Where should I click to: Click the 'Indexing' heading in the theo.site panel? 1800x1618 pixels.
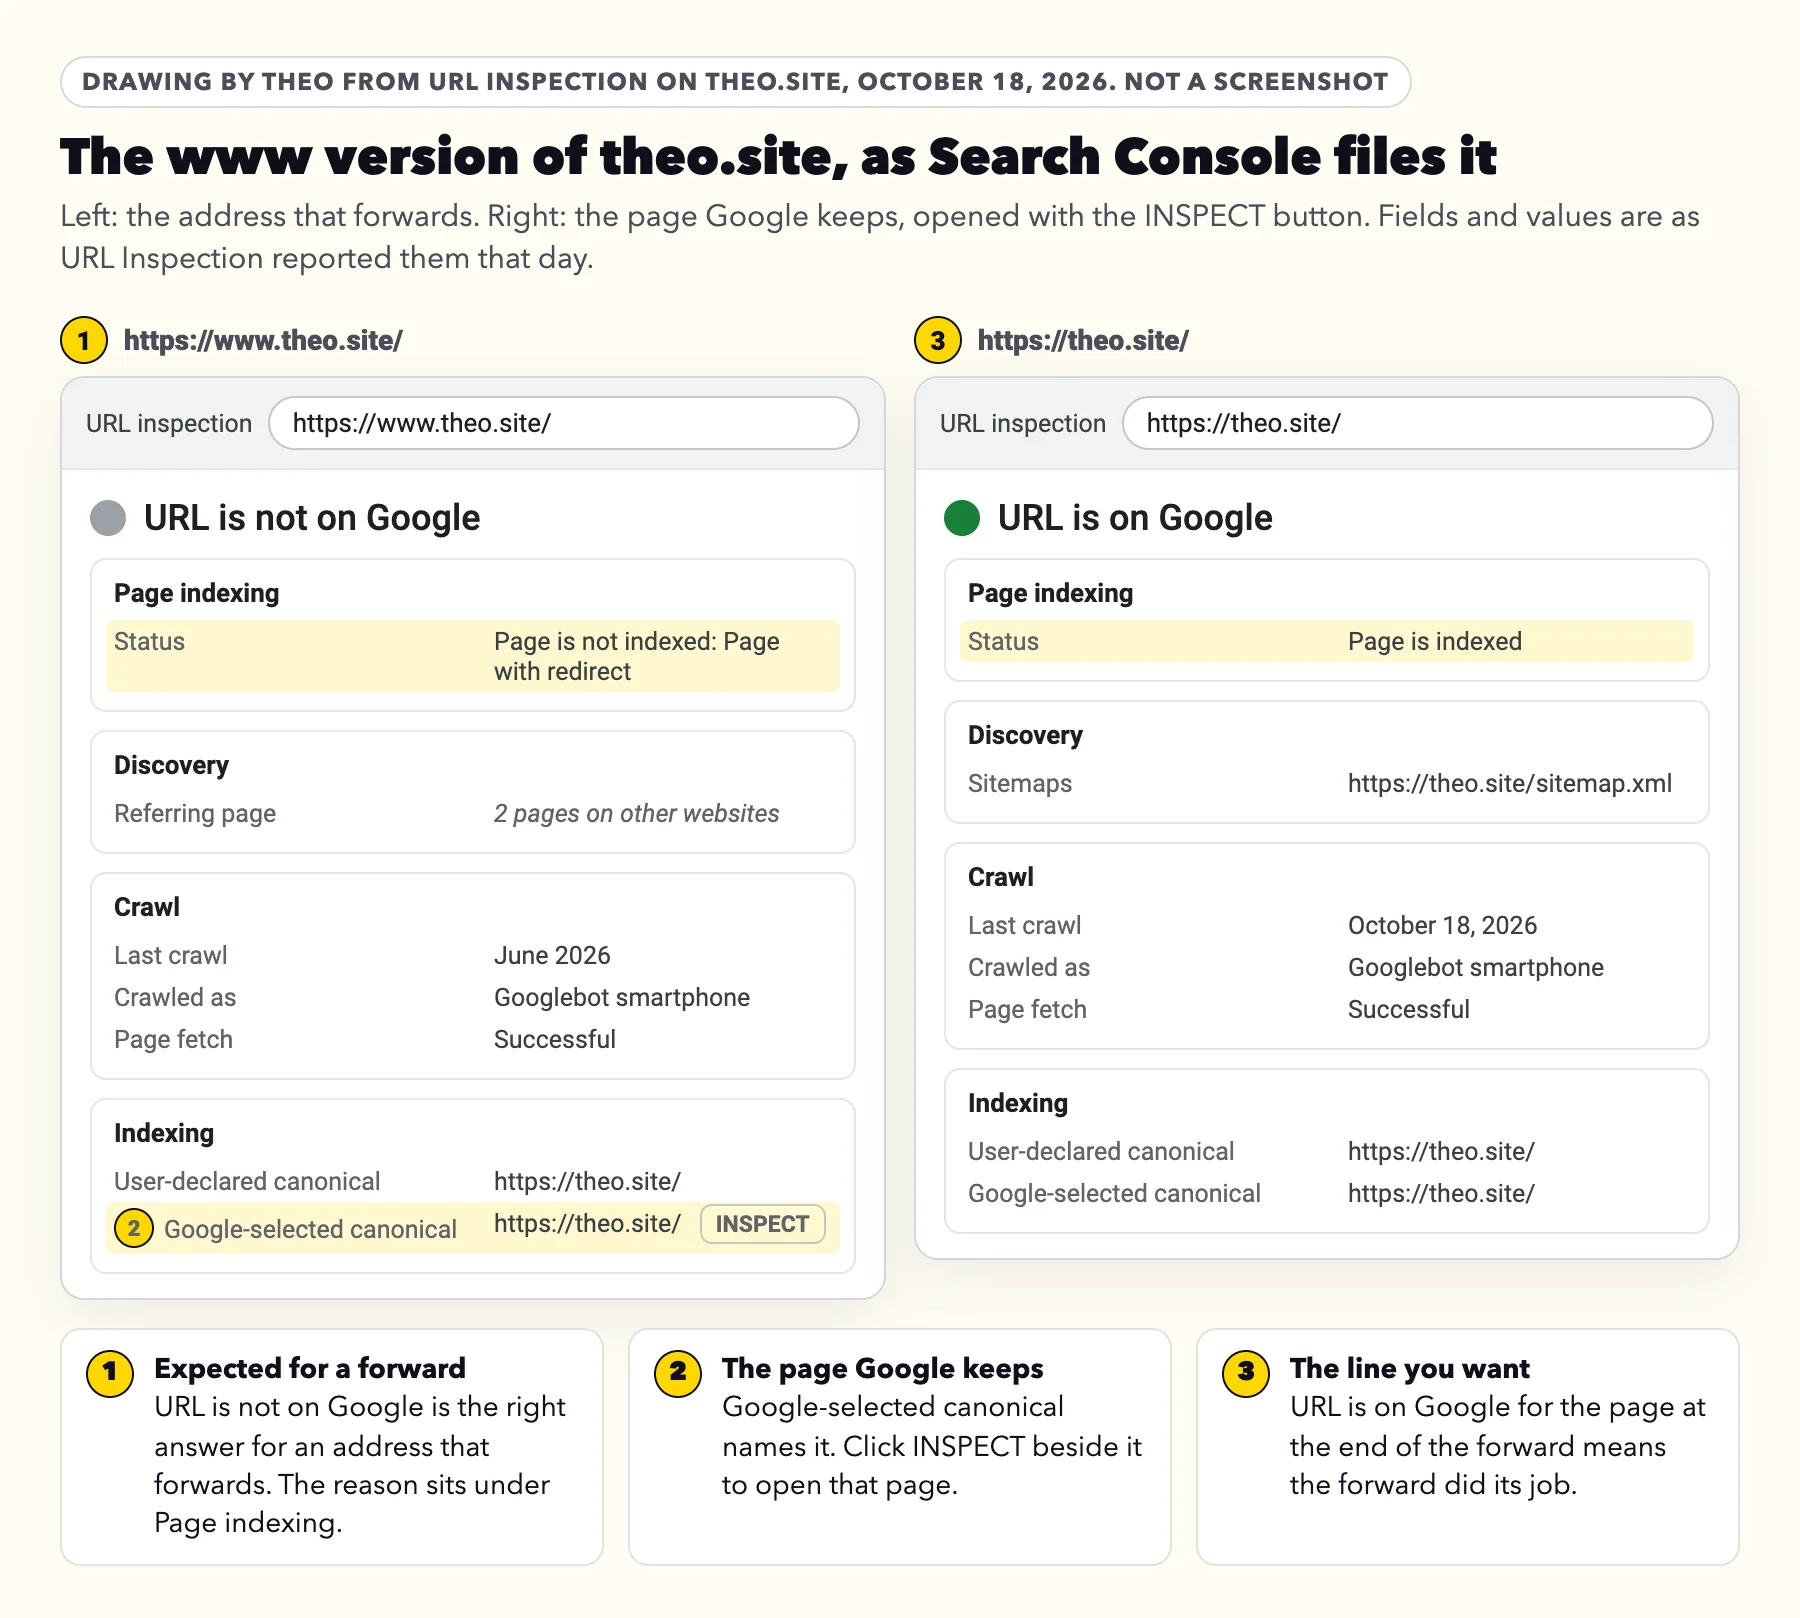1018,1103
